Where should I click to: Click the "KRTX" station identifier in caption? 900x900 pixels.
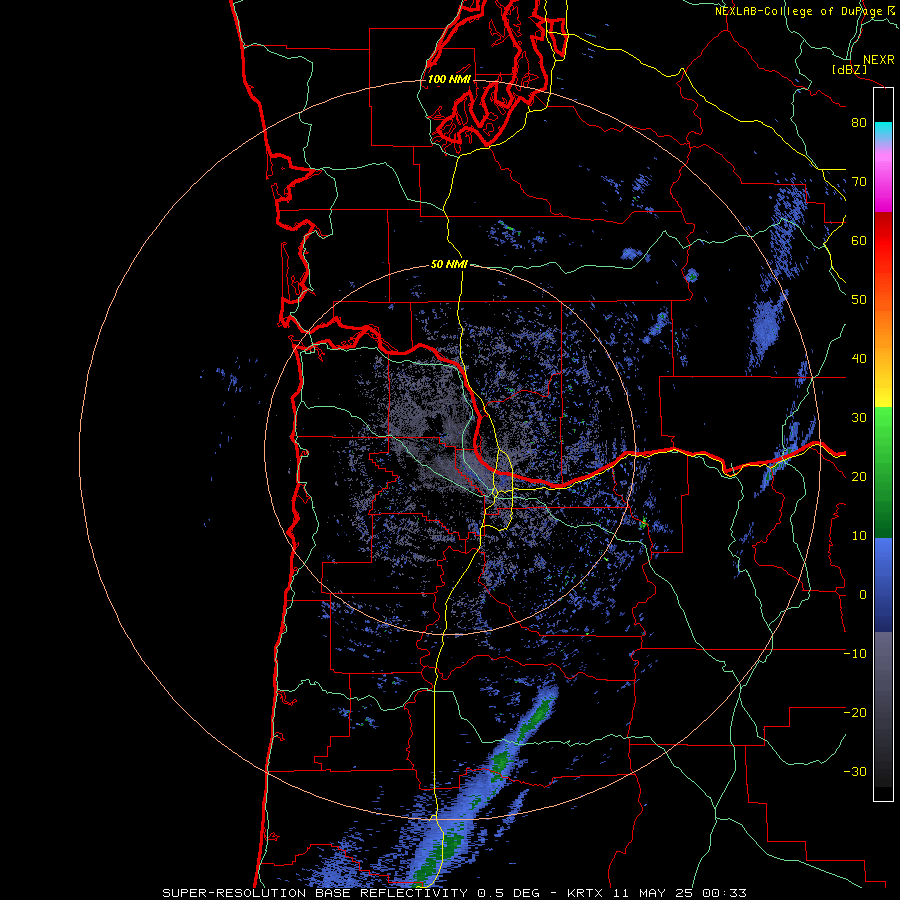(x=585, y=893)
